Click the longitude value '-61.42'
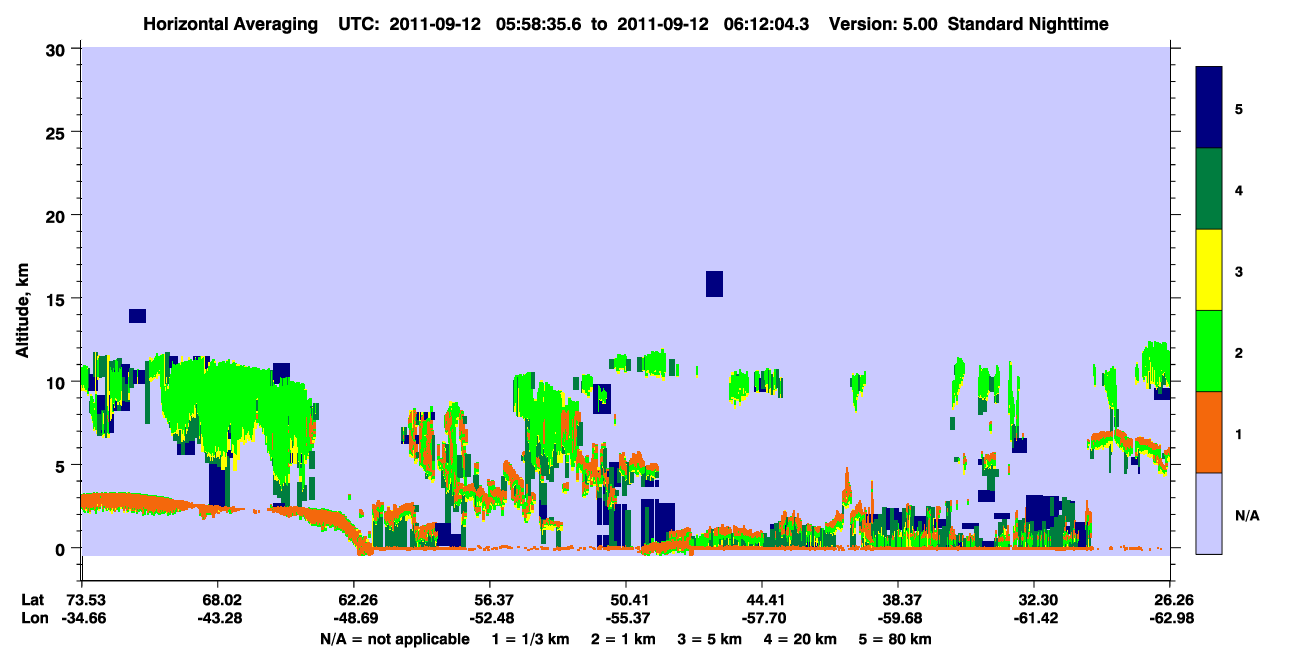Viewport: 1300px width, 667px height. [x=1036, y=619]
